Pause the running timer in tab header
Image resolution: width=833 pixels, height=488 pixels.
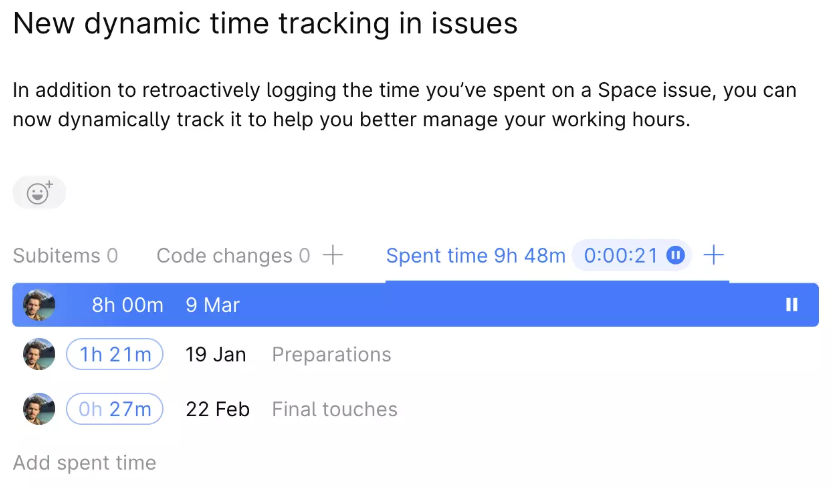(x=676, y=256)
